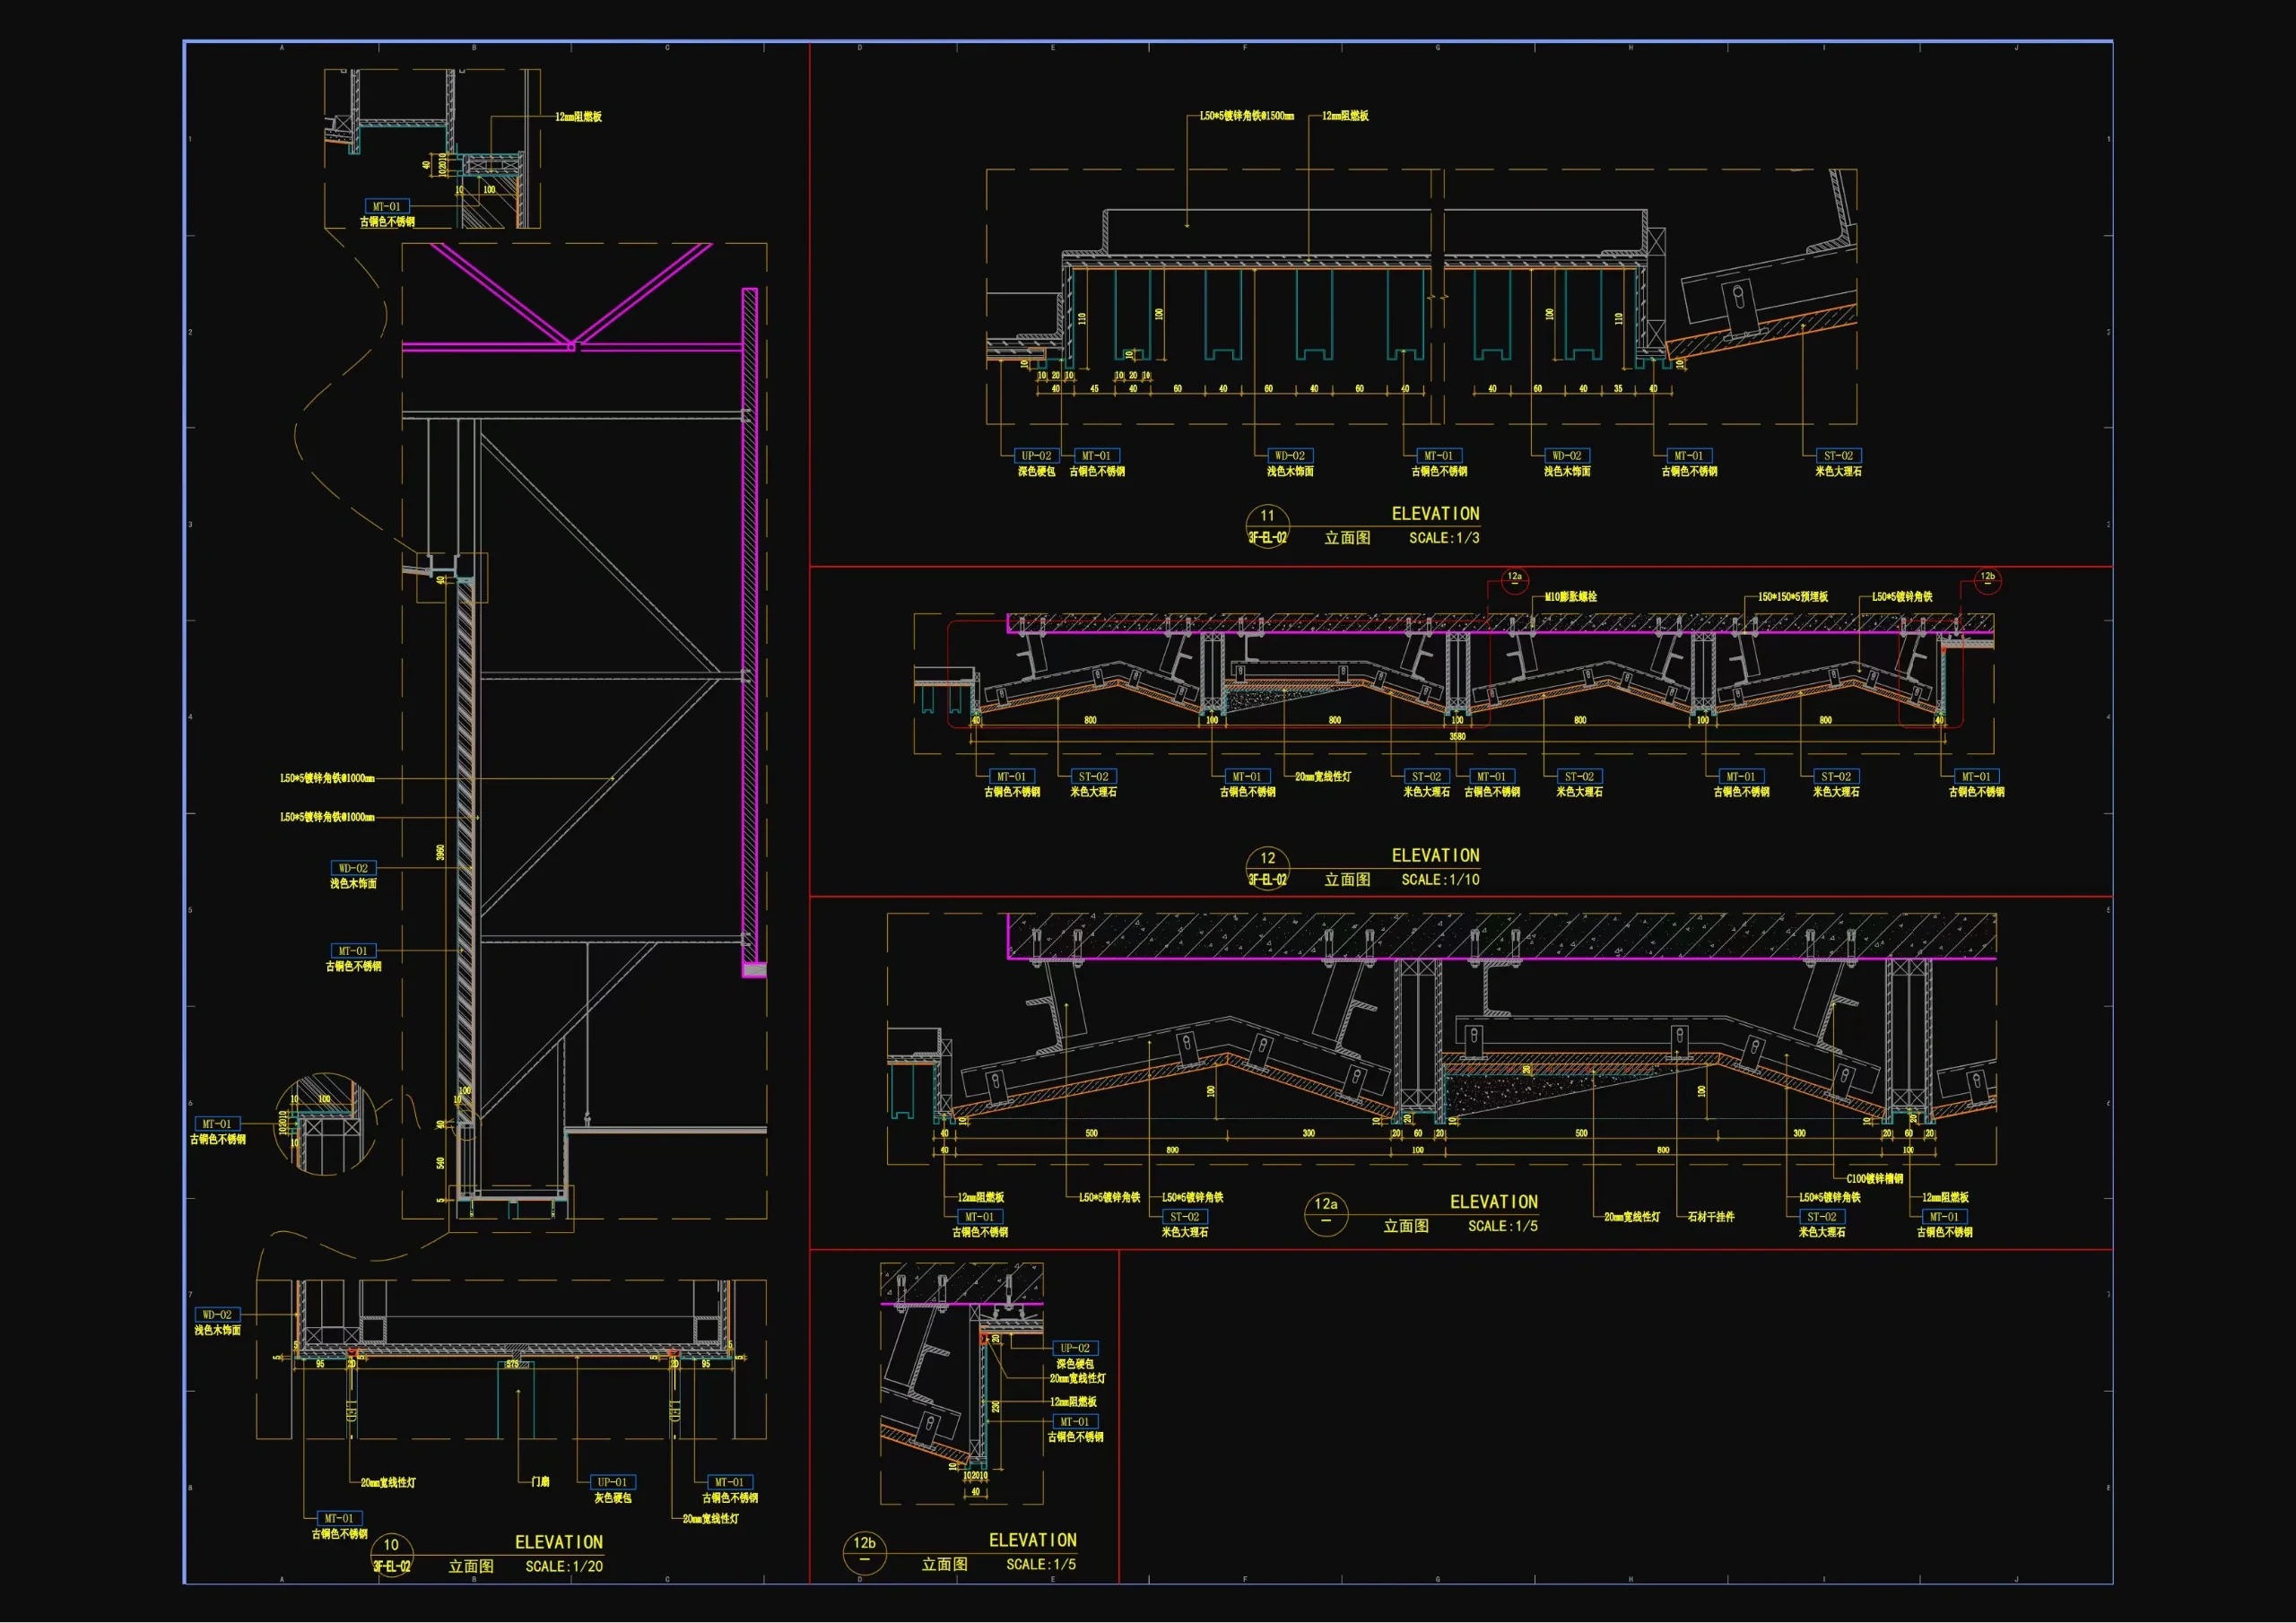This screenshot has width=2296, height=1623.
Task: Click the drawing number 12 title bubble
Action: click(1267, 868)
